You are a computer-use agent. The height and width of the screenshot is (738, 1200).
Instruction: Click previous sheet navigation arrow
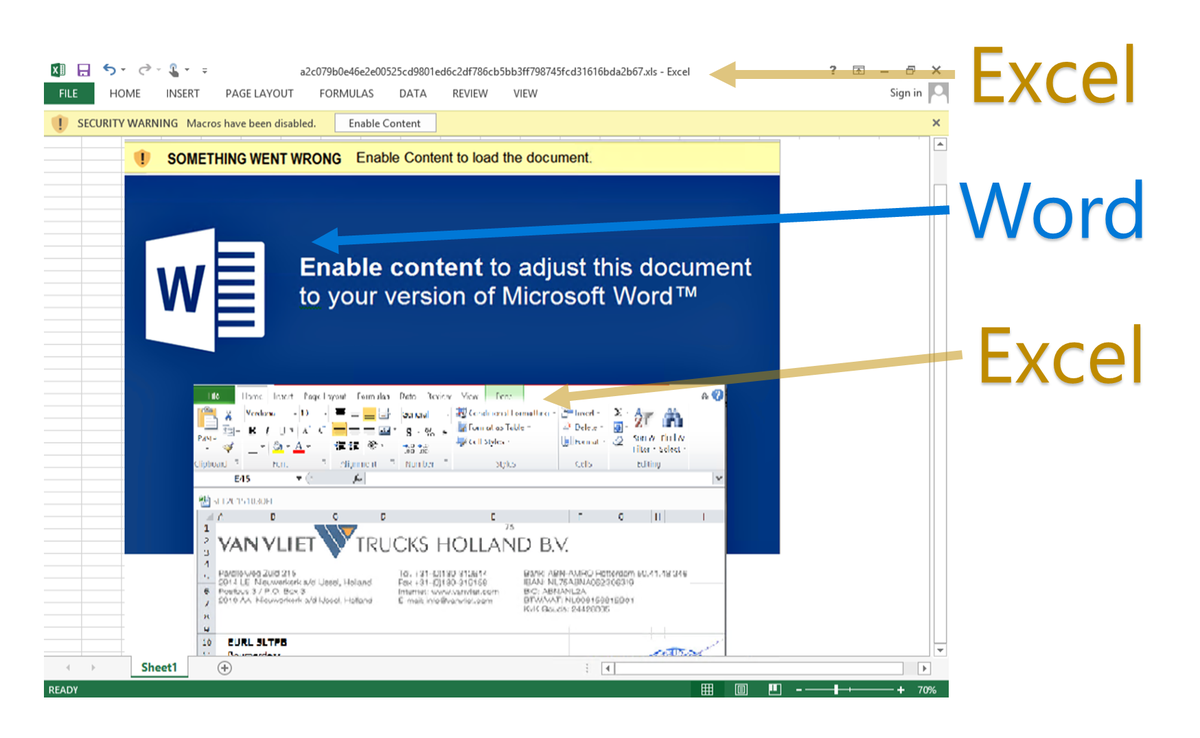68,668
